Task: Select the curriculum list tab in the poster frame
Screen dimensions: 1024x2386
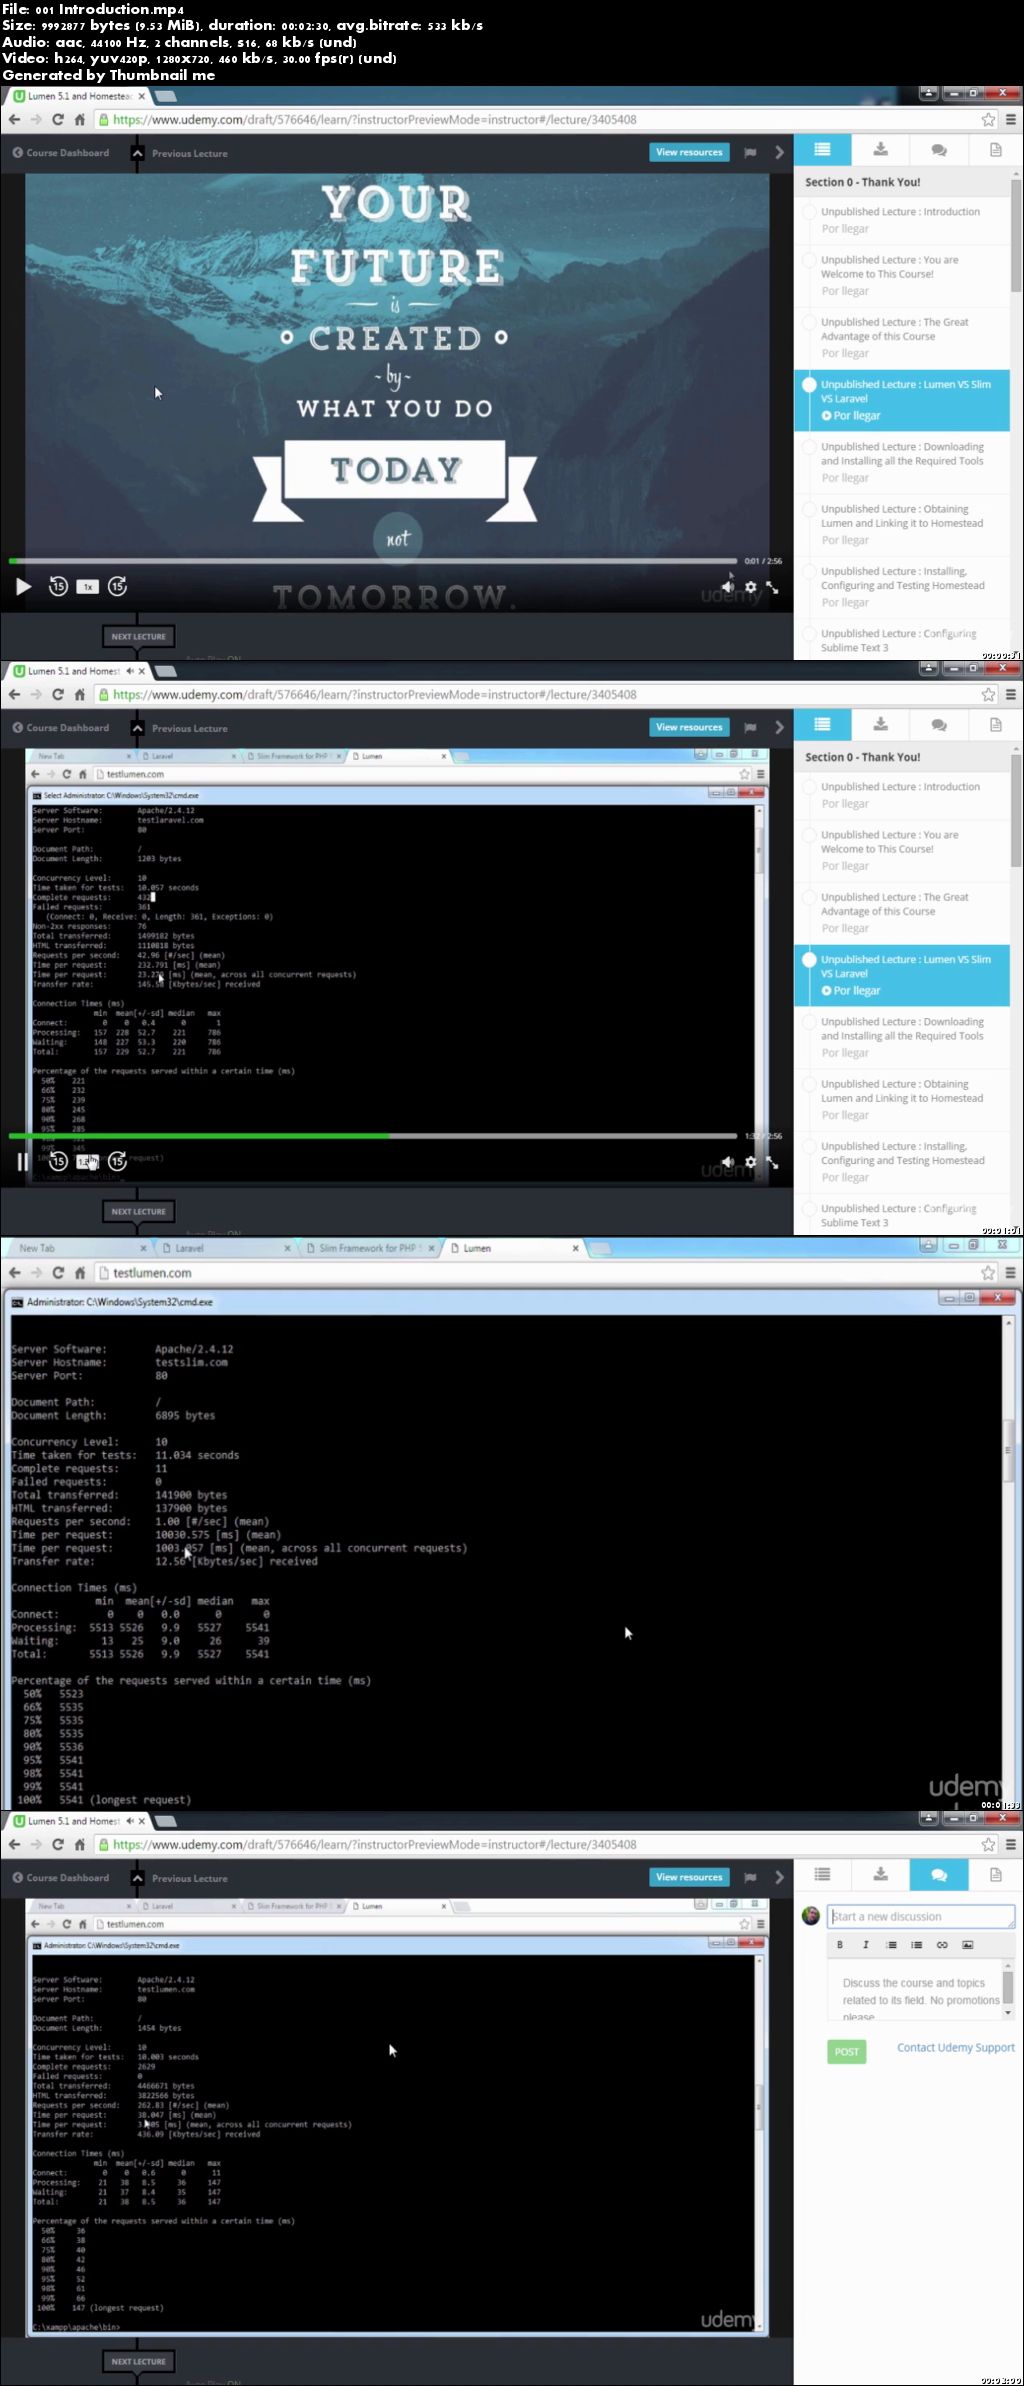Action: point(822,150)
